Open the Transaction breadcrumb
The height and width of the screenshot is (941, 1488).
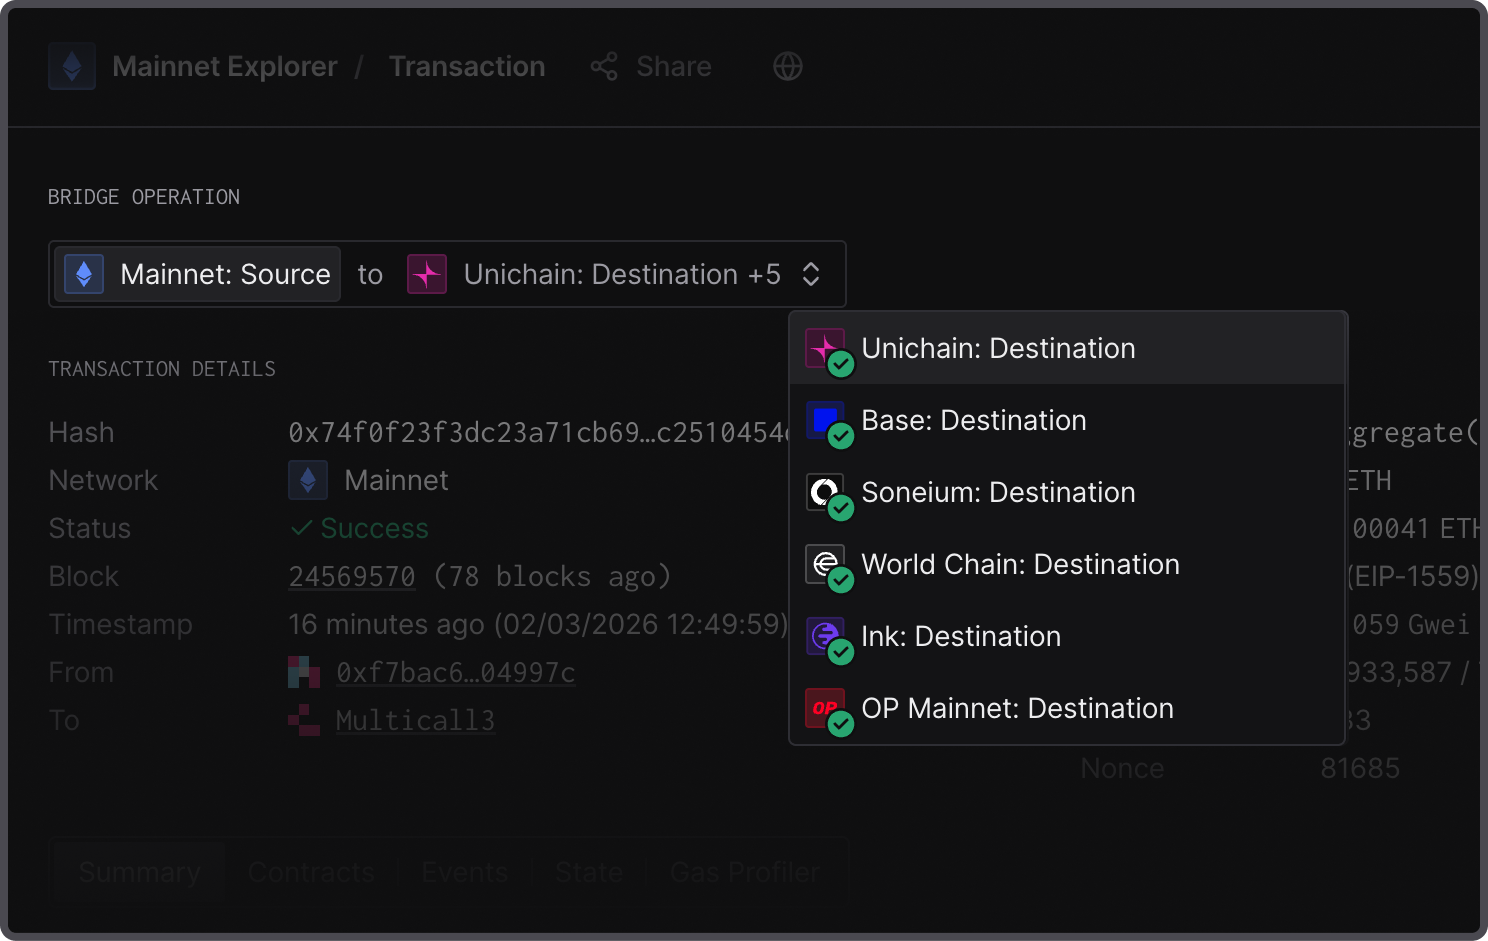pyautogui.click(x=467, y=66)
